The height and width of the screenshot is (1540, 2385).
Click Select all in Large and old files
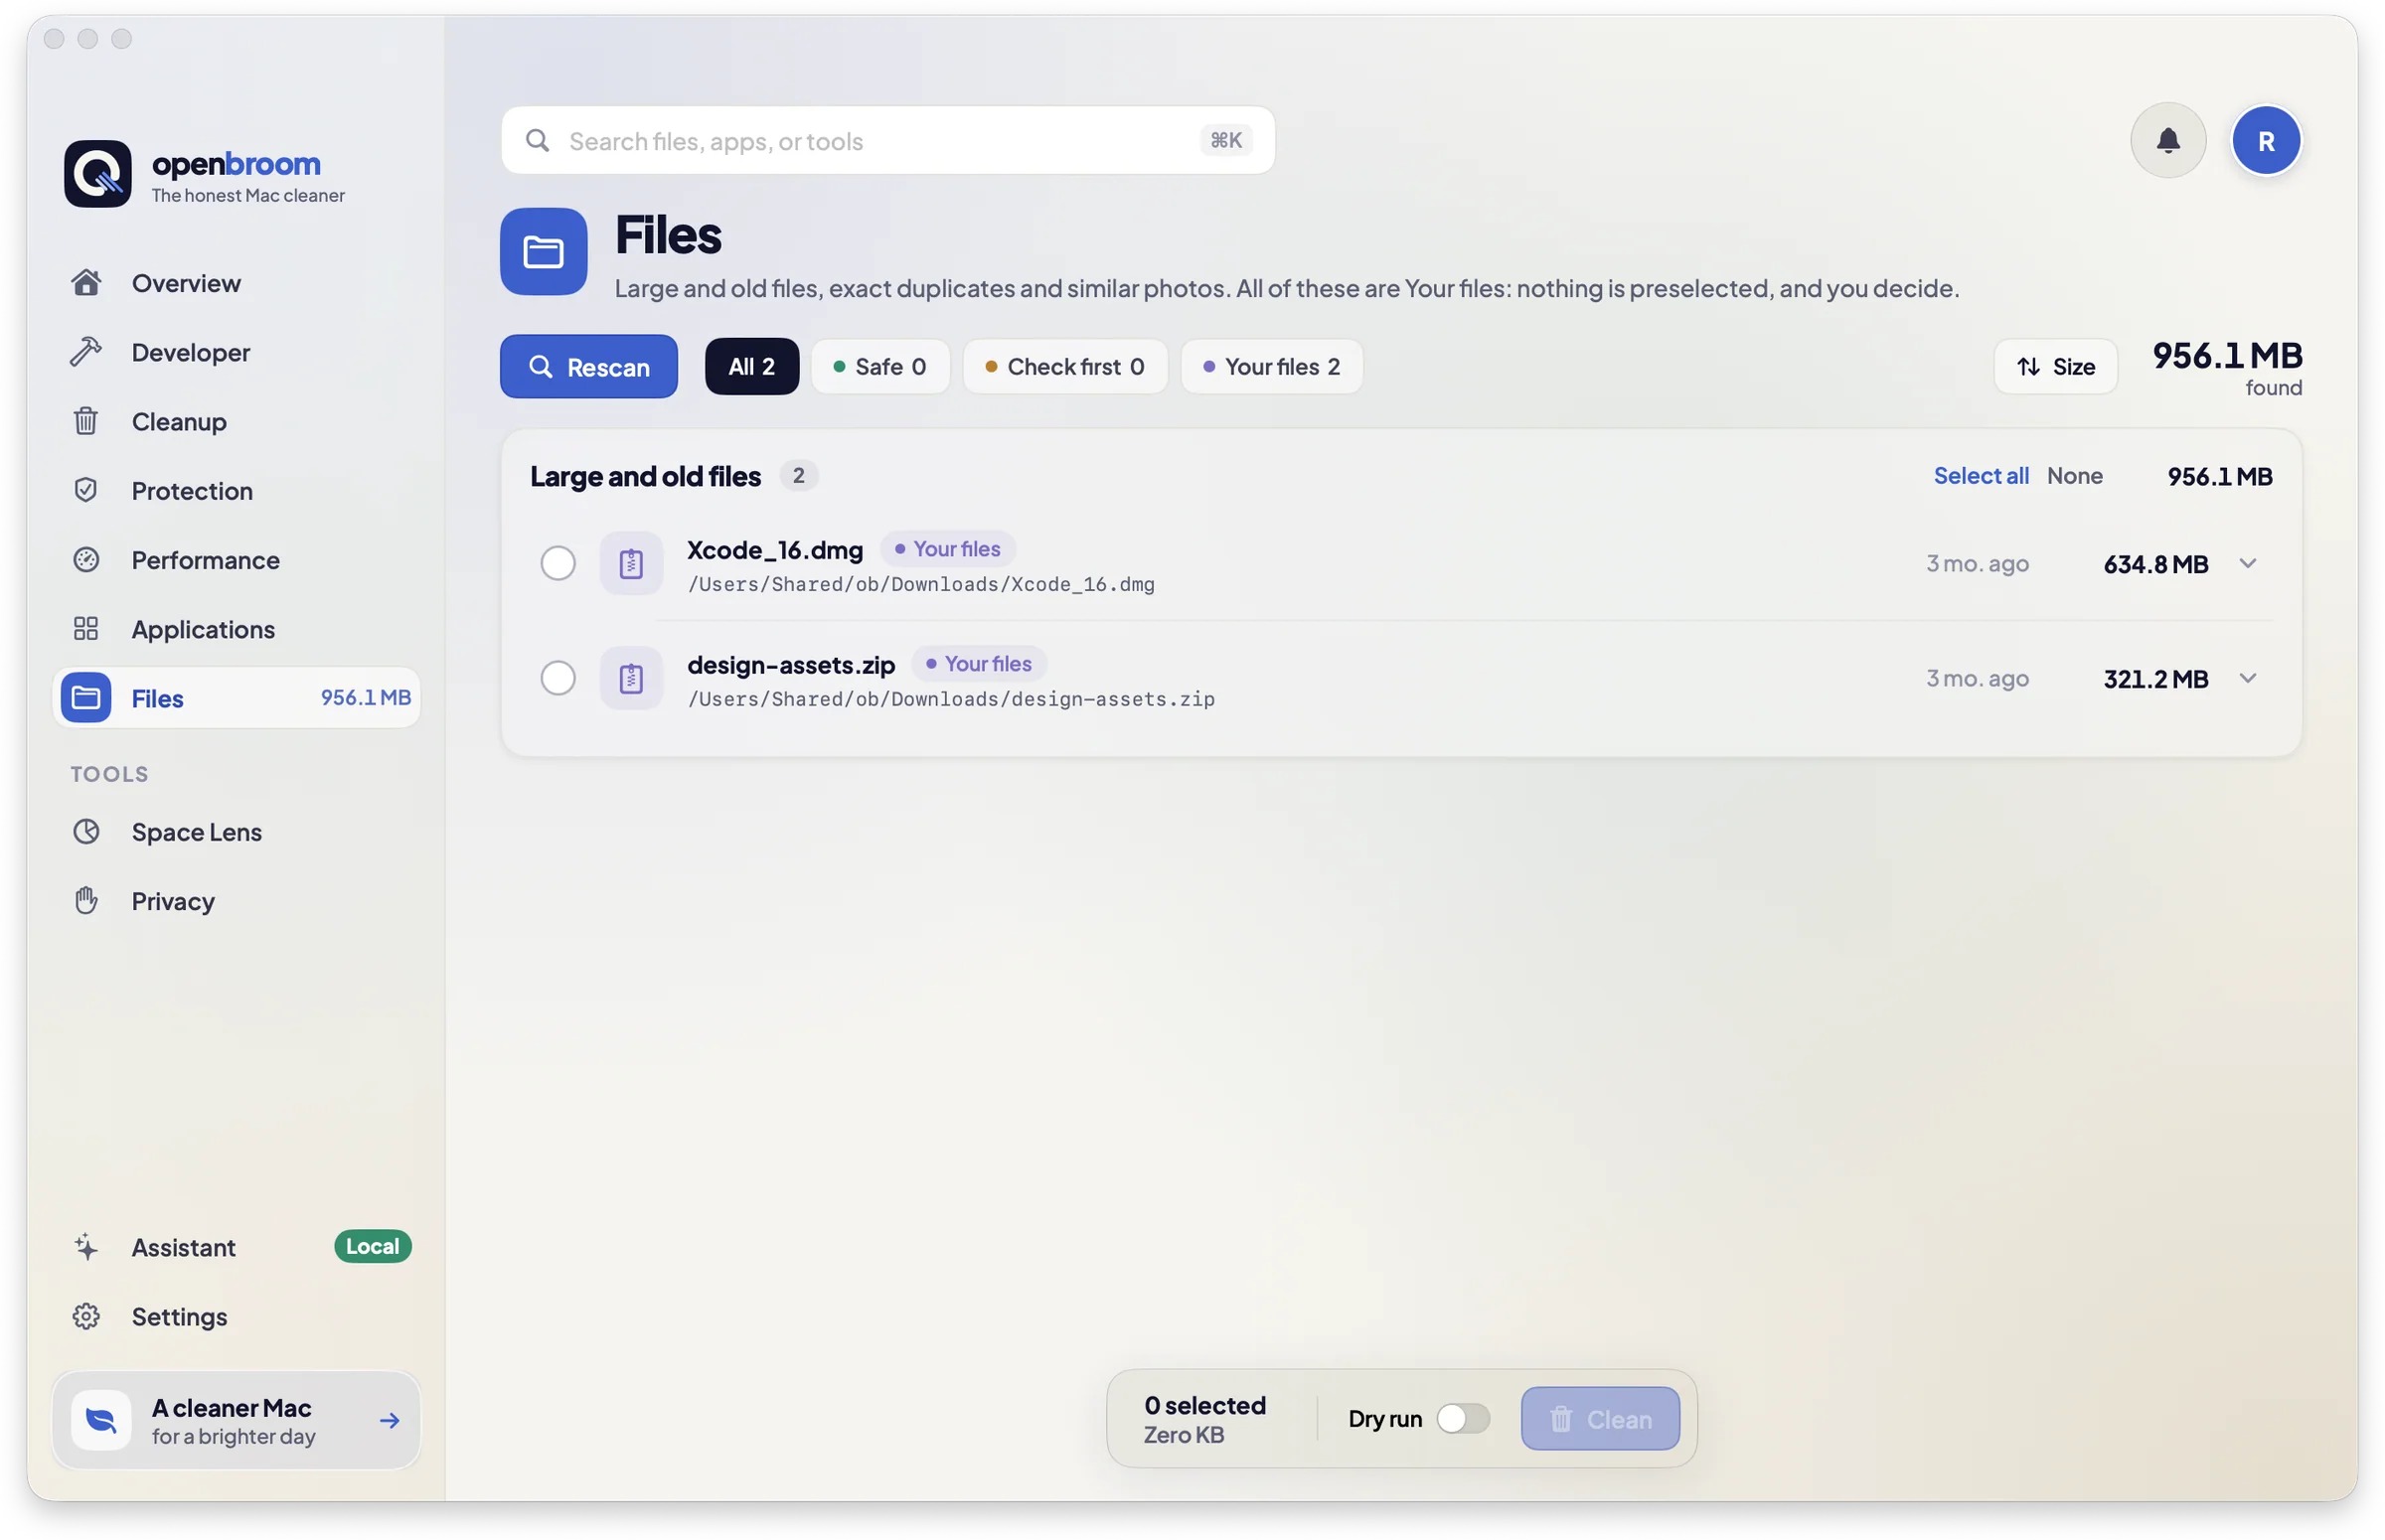(1980, 475)
